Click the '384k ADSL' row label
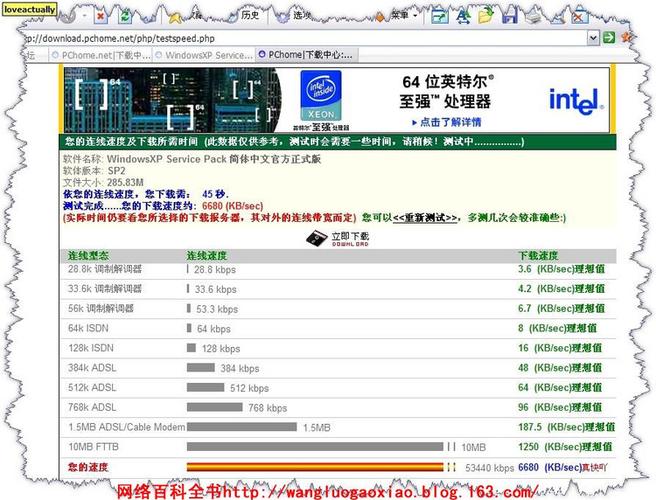The image size is (656, 500). 92,367
